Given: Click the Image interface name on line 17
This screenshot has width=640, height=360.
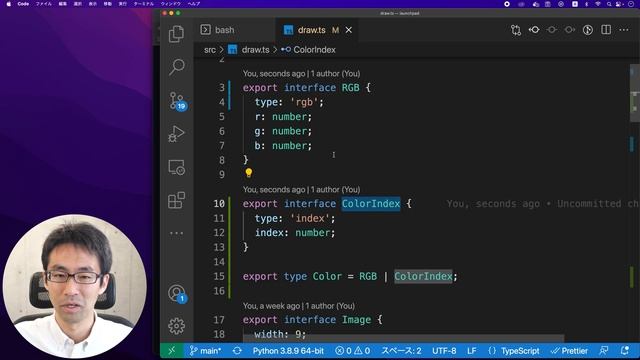Looking at the screenshot, I should click(x=356, y=320).
